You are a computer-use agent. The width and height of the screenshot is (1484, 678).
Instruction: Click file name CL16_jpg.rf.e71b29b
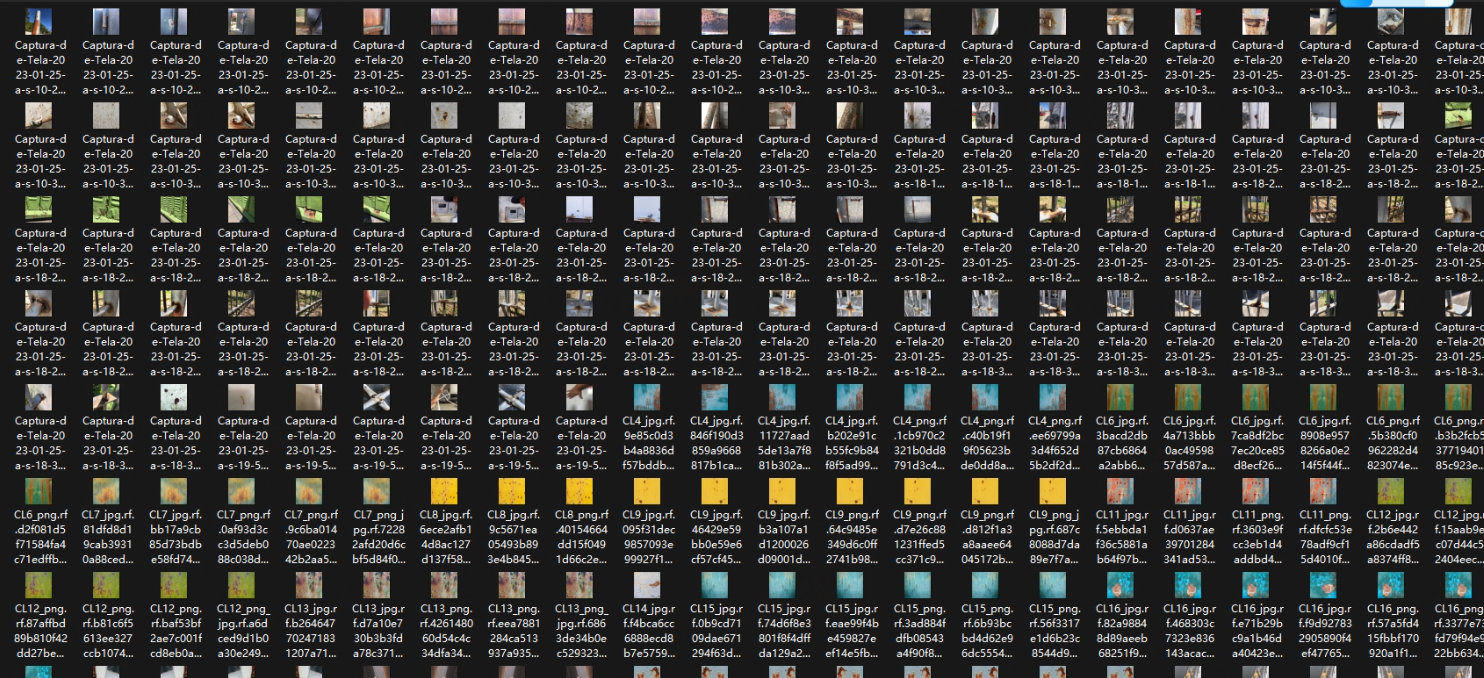coord(1257,631)
